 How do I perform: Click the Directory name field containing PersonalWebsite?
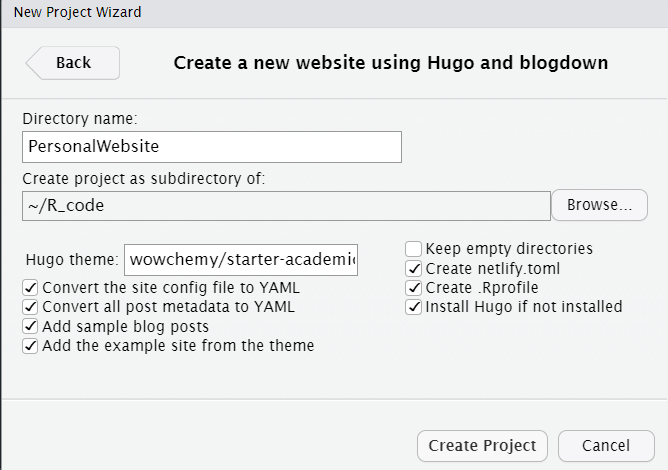(x=212, y=147)
